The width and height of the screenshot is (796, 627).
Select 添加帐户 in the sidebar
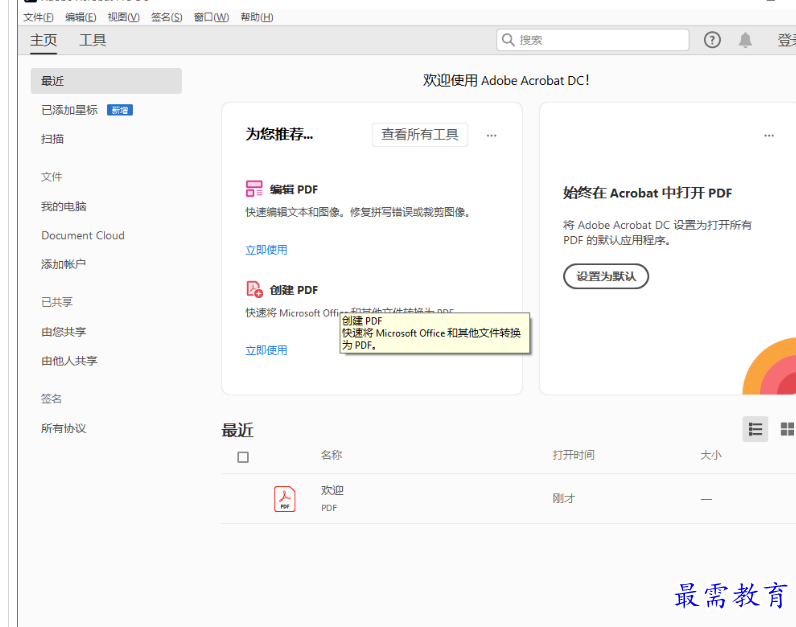(x=63, y=265)
